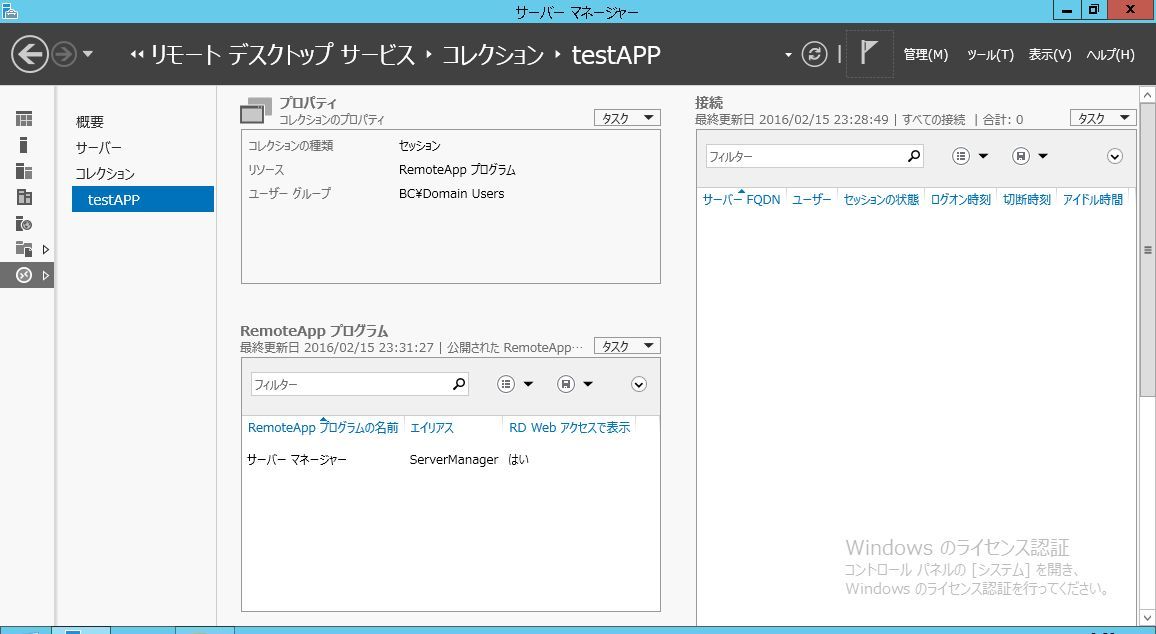Image resolution: width=1156 pixels, height=634 pixels.
Task: Select the File and Storage Services icon
Action: [24, 249]
